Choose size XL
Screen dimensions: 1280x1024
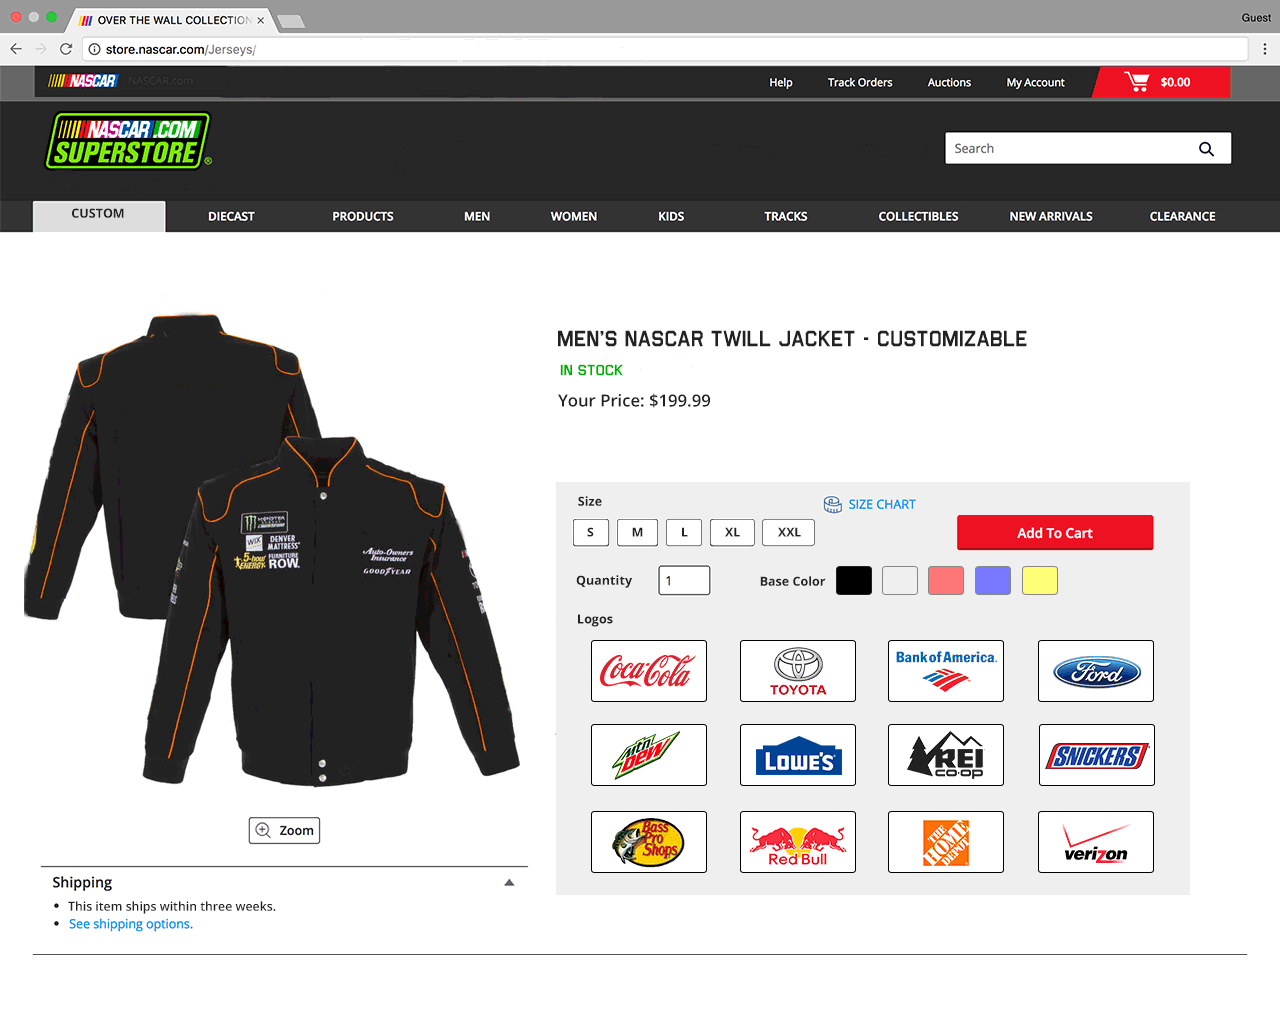click(x=732, y=532)
